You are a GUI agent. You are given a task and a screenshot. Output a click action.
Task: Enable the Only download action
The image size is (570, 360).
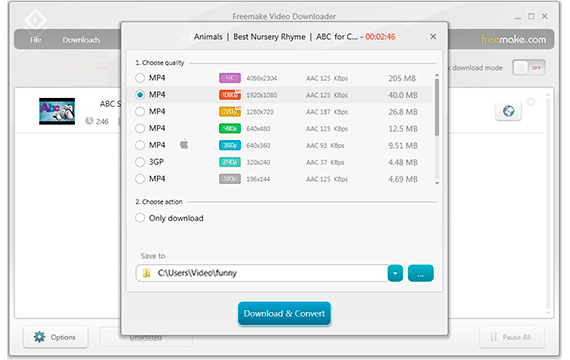coord(140,218)
